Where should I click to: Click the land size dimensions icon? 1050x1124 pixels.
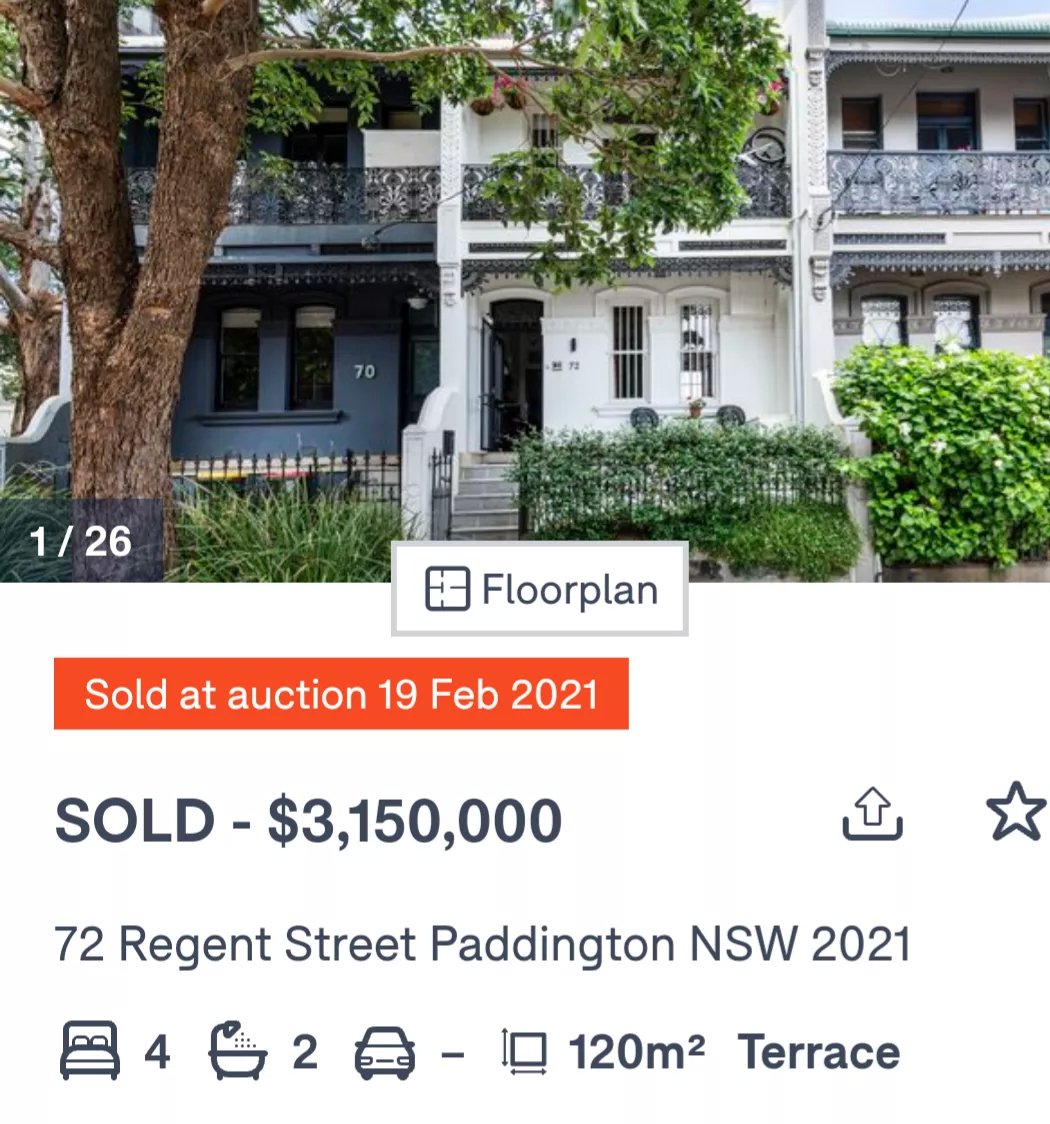click(x=525, y=1052)
